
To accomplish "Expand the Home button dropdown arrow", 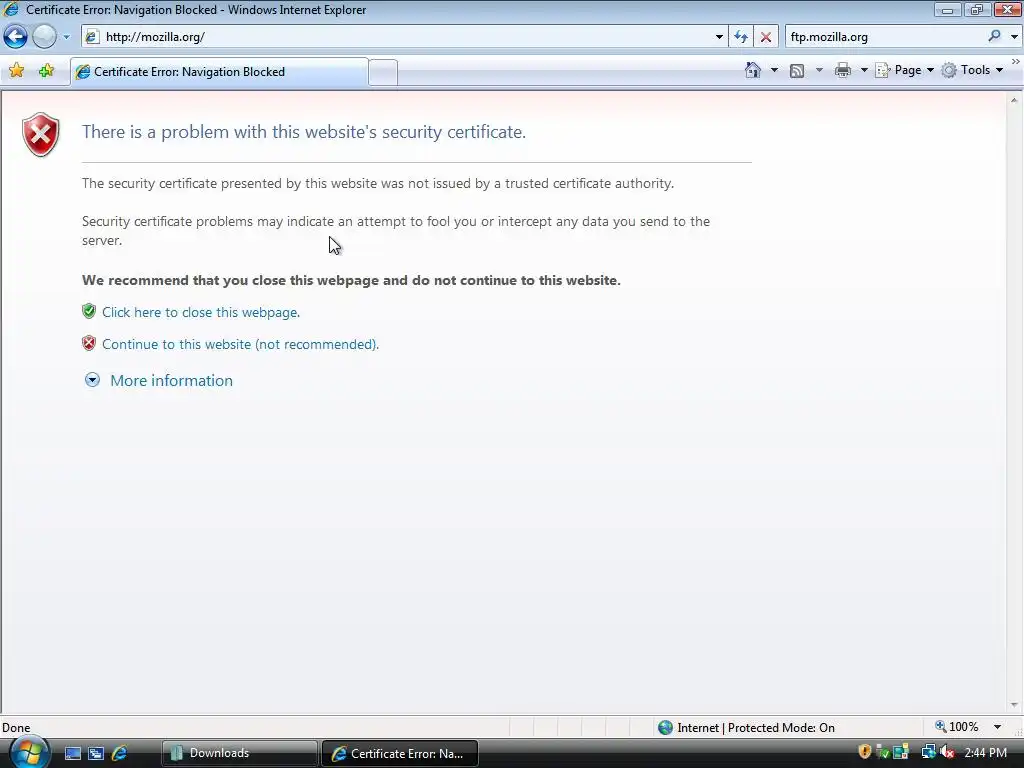I will tap(775, 70).
